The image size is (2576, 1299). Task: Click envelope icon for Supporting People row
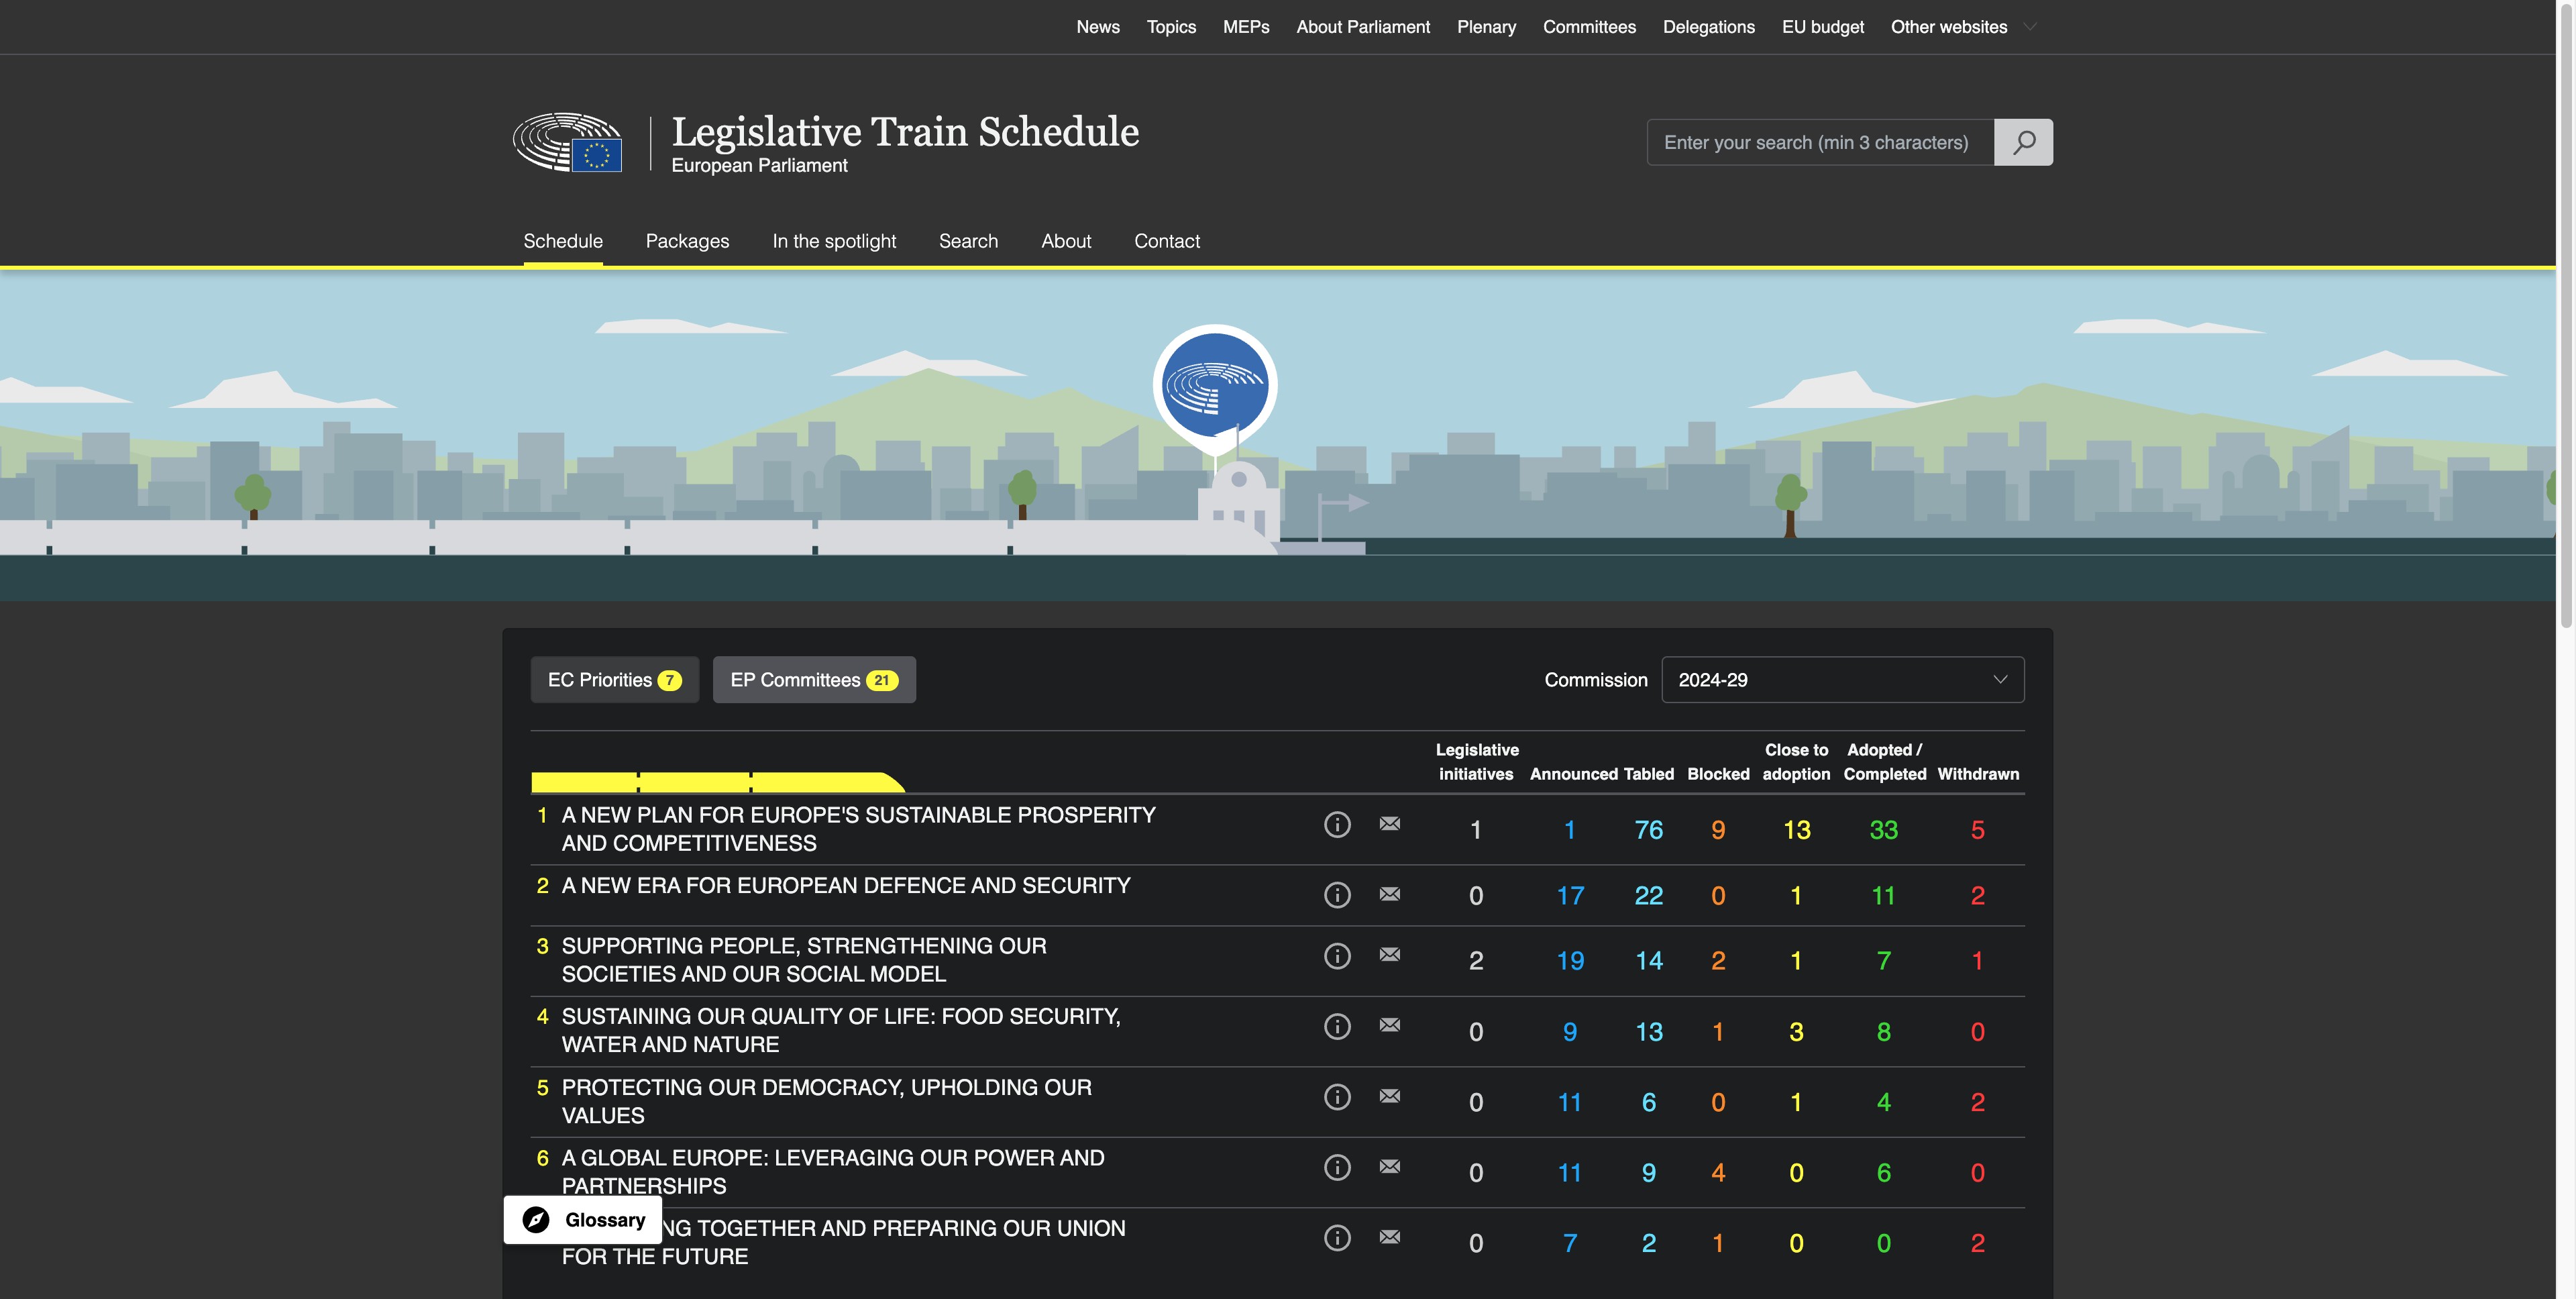point(1389,954)
